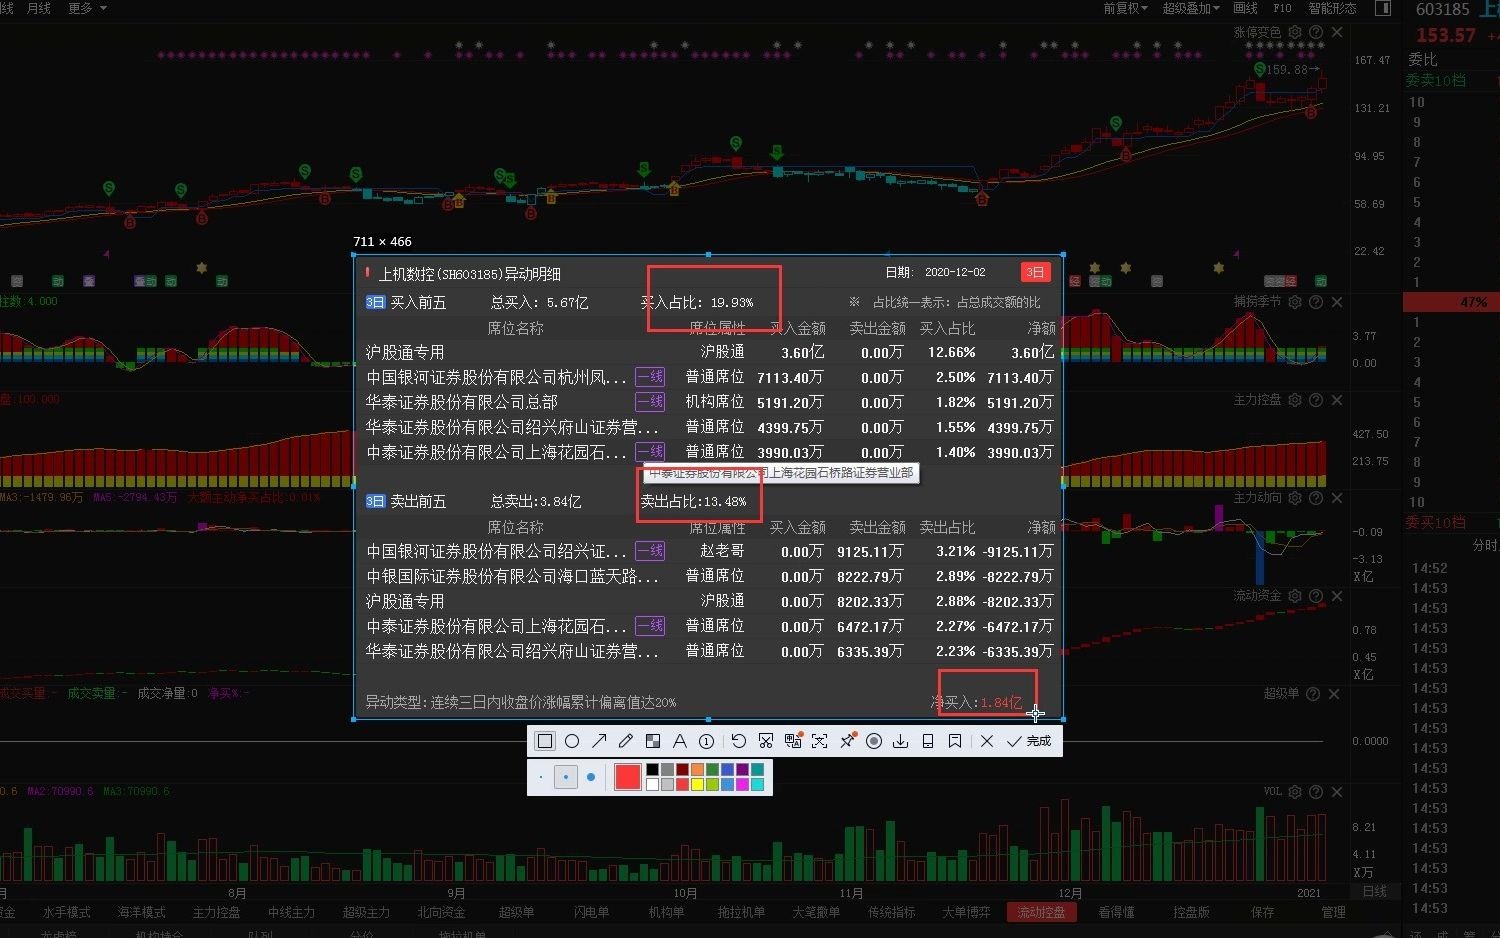
Task: Click the scissors screenshot icon
Action: [x=766, y=741]
